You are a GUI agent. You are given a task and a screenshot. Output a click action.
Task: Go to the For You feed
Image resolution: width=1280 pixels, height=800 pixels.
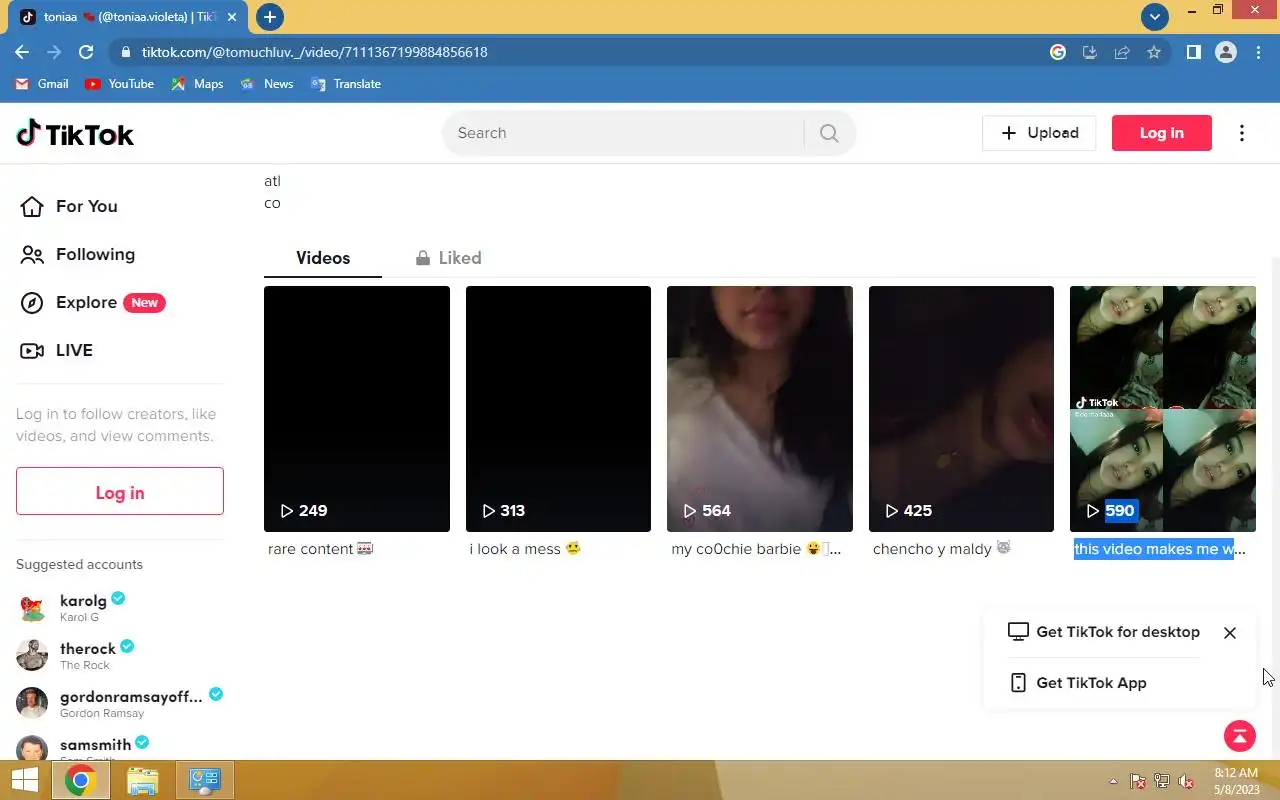click(69, 206)
